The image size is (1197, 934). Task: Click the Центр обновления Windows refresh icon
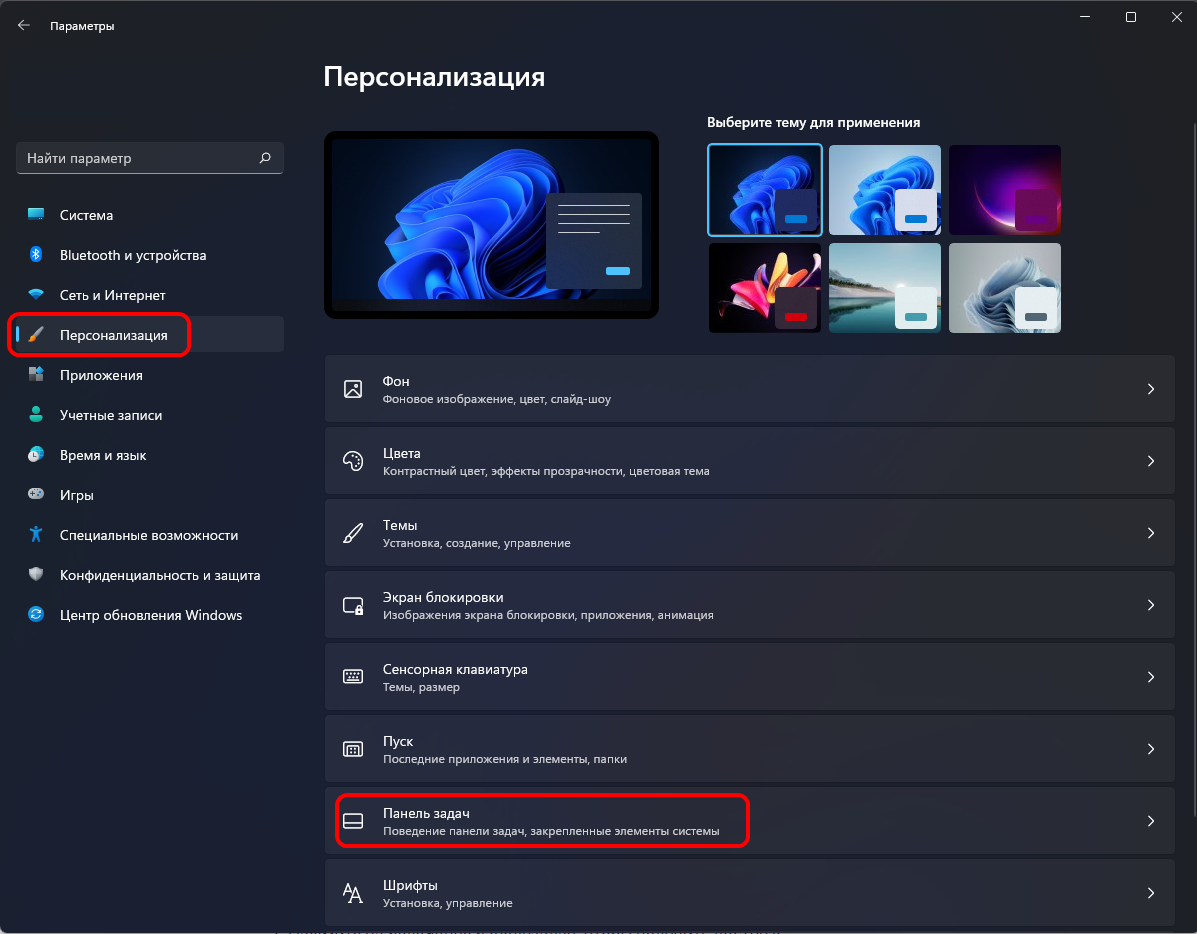click(x=36, y=614)
